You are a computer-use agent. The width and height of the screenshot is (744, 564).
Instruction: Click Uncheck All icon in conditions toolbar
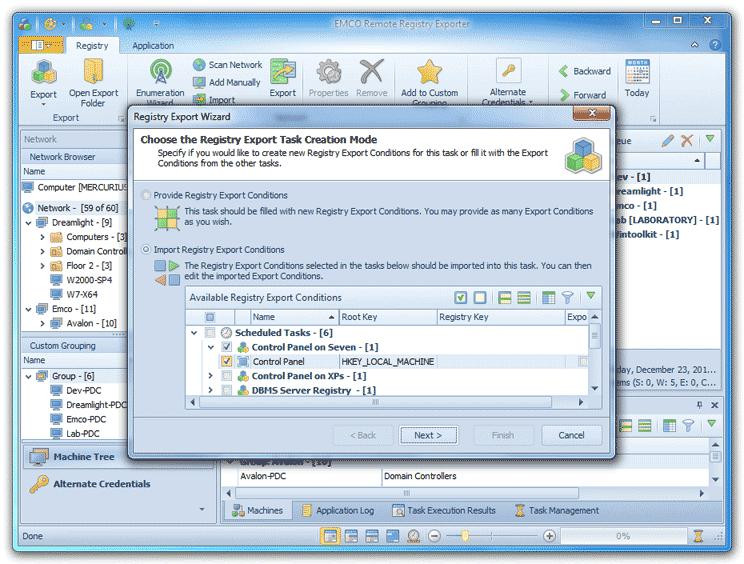tap(480, 298)
